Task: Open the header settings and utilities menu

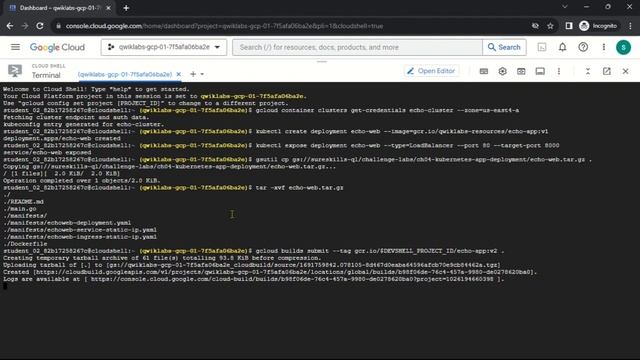Action: tap(604, 47)
